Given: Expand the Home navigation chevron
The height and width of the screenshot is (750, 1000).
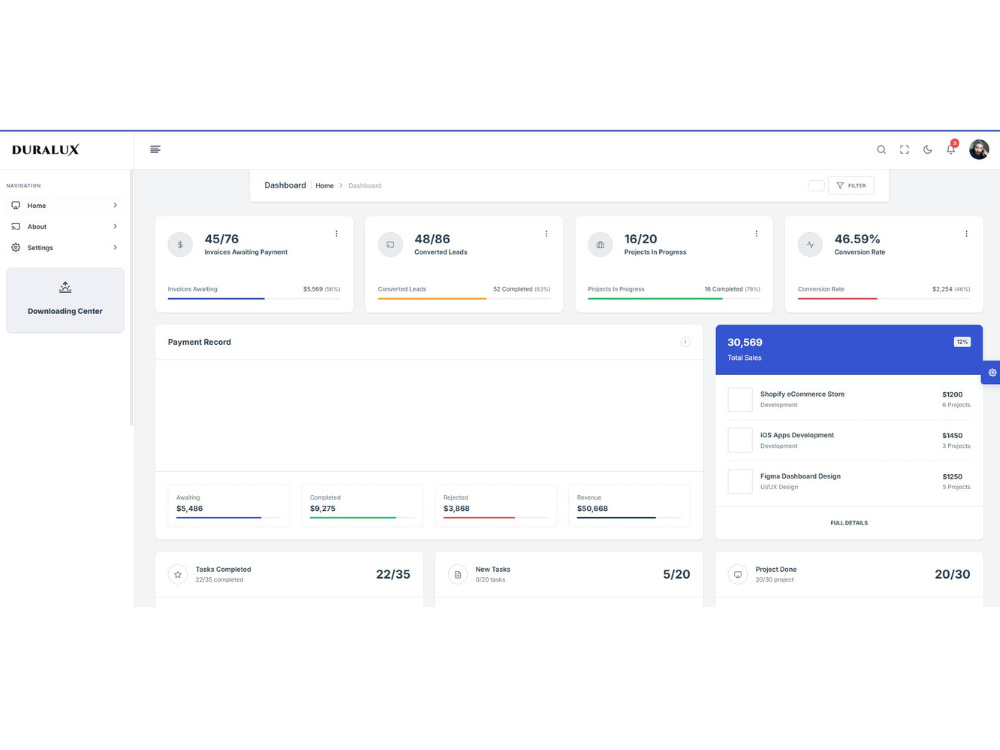Looking at the screenshot, I should [115, 205].
